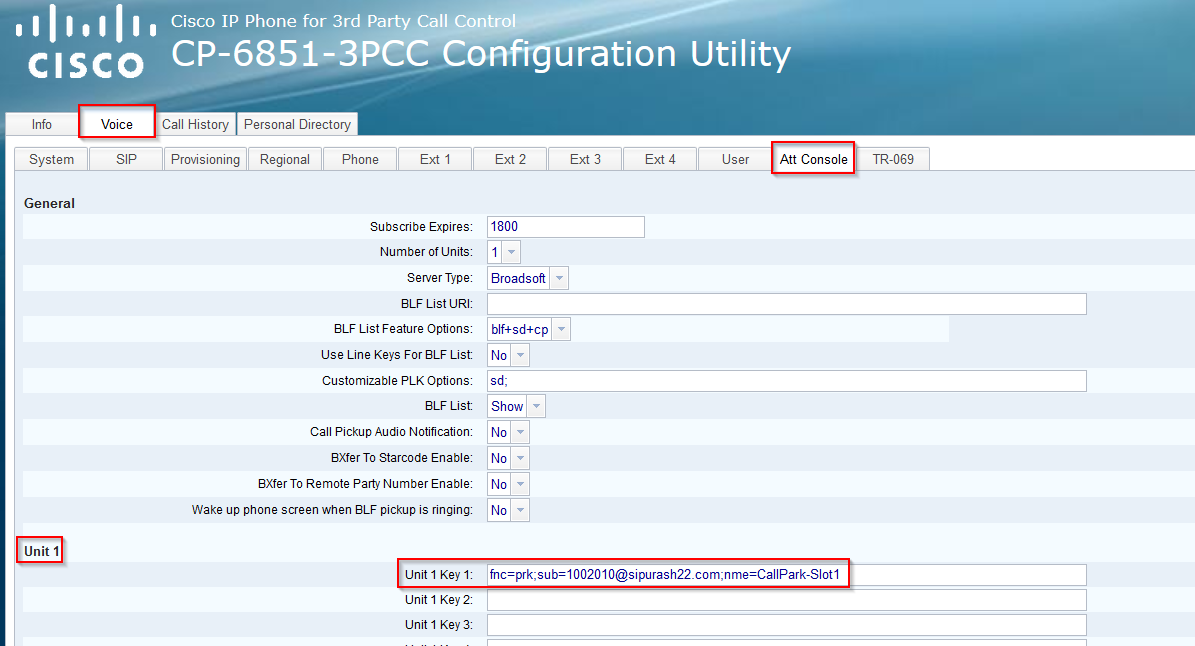This screenshot has width=1195, height=646.
Task: Open the BLF List show/hide selector
Action: tap(536, 406)
